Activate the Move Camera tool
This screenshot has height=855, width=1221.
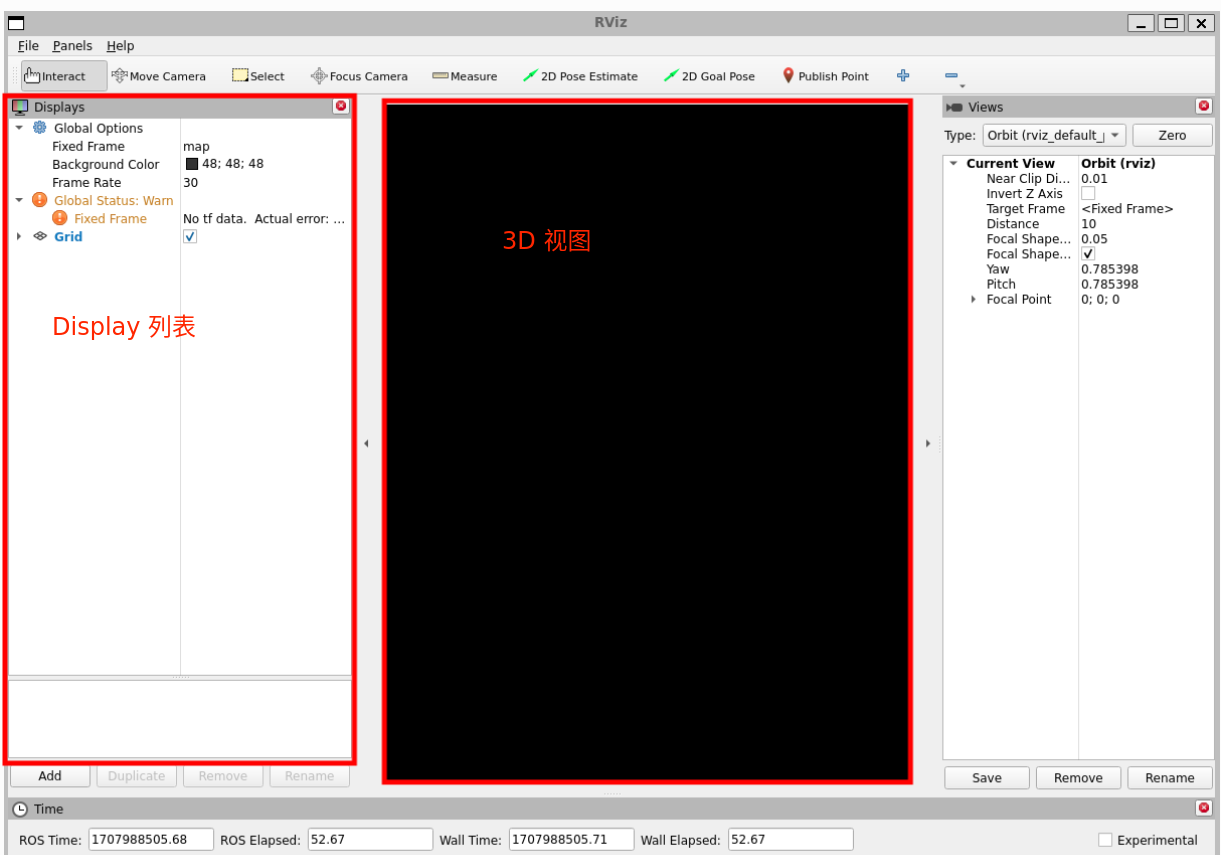click(159, 76)
